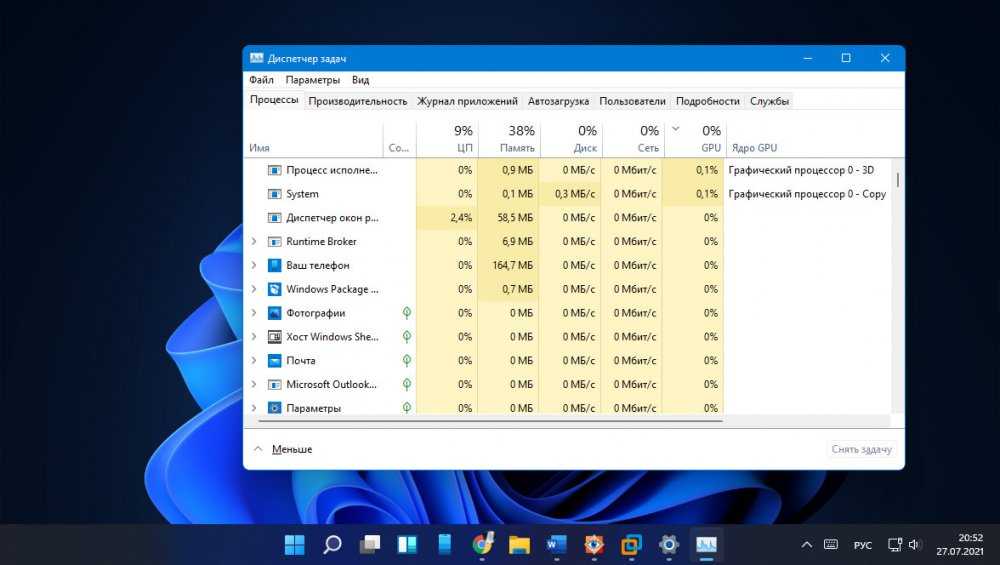
Task: Open Word from the taskbar
Action: 557,545
